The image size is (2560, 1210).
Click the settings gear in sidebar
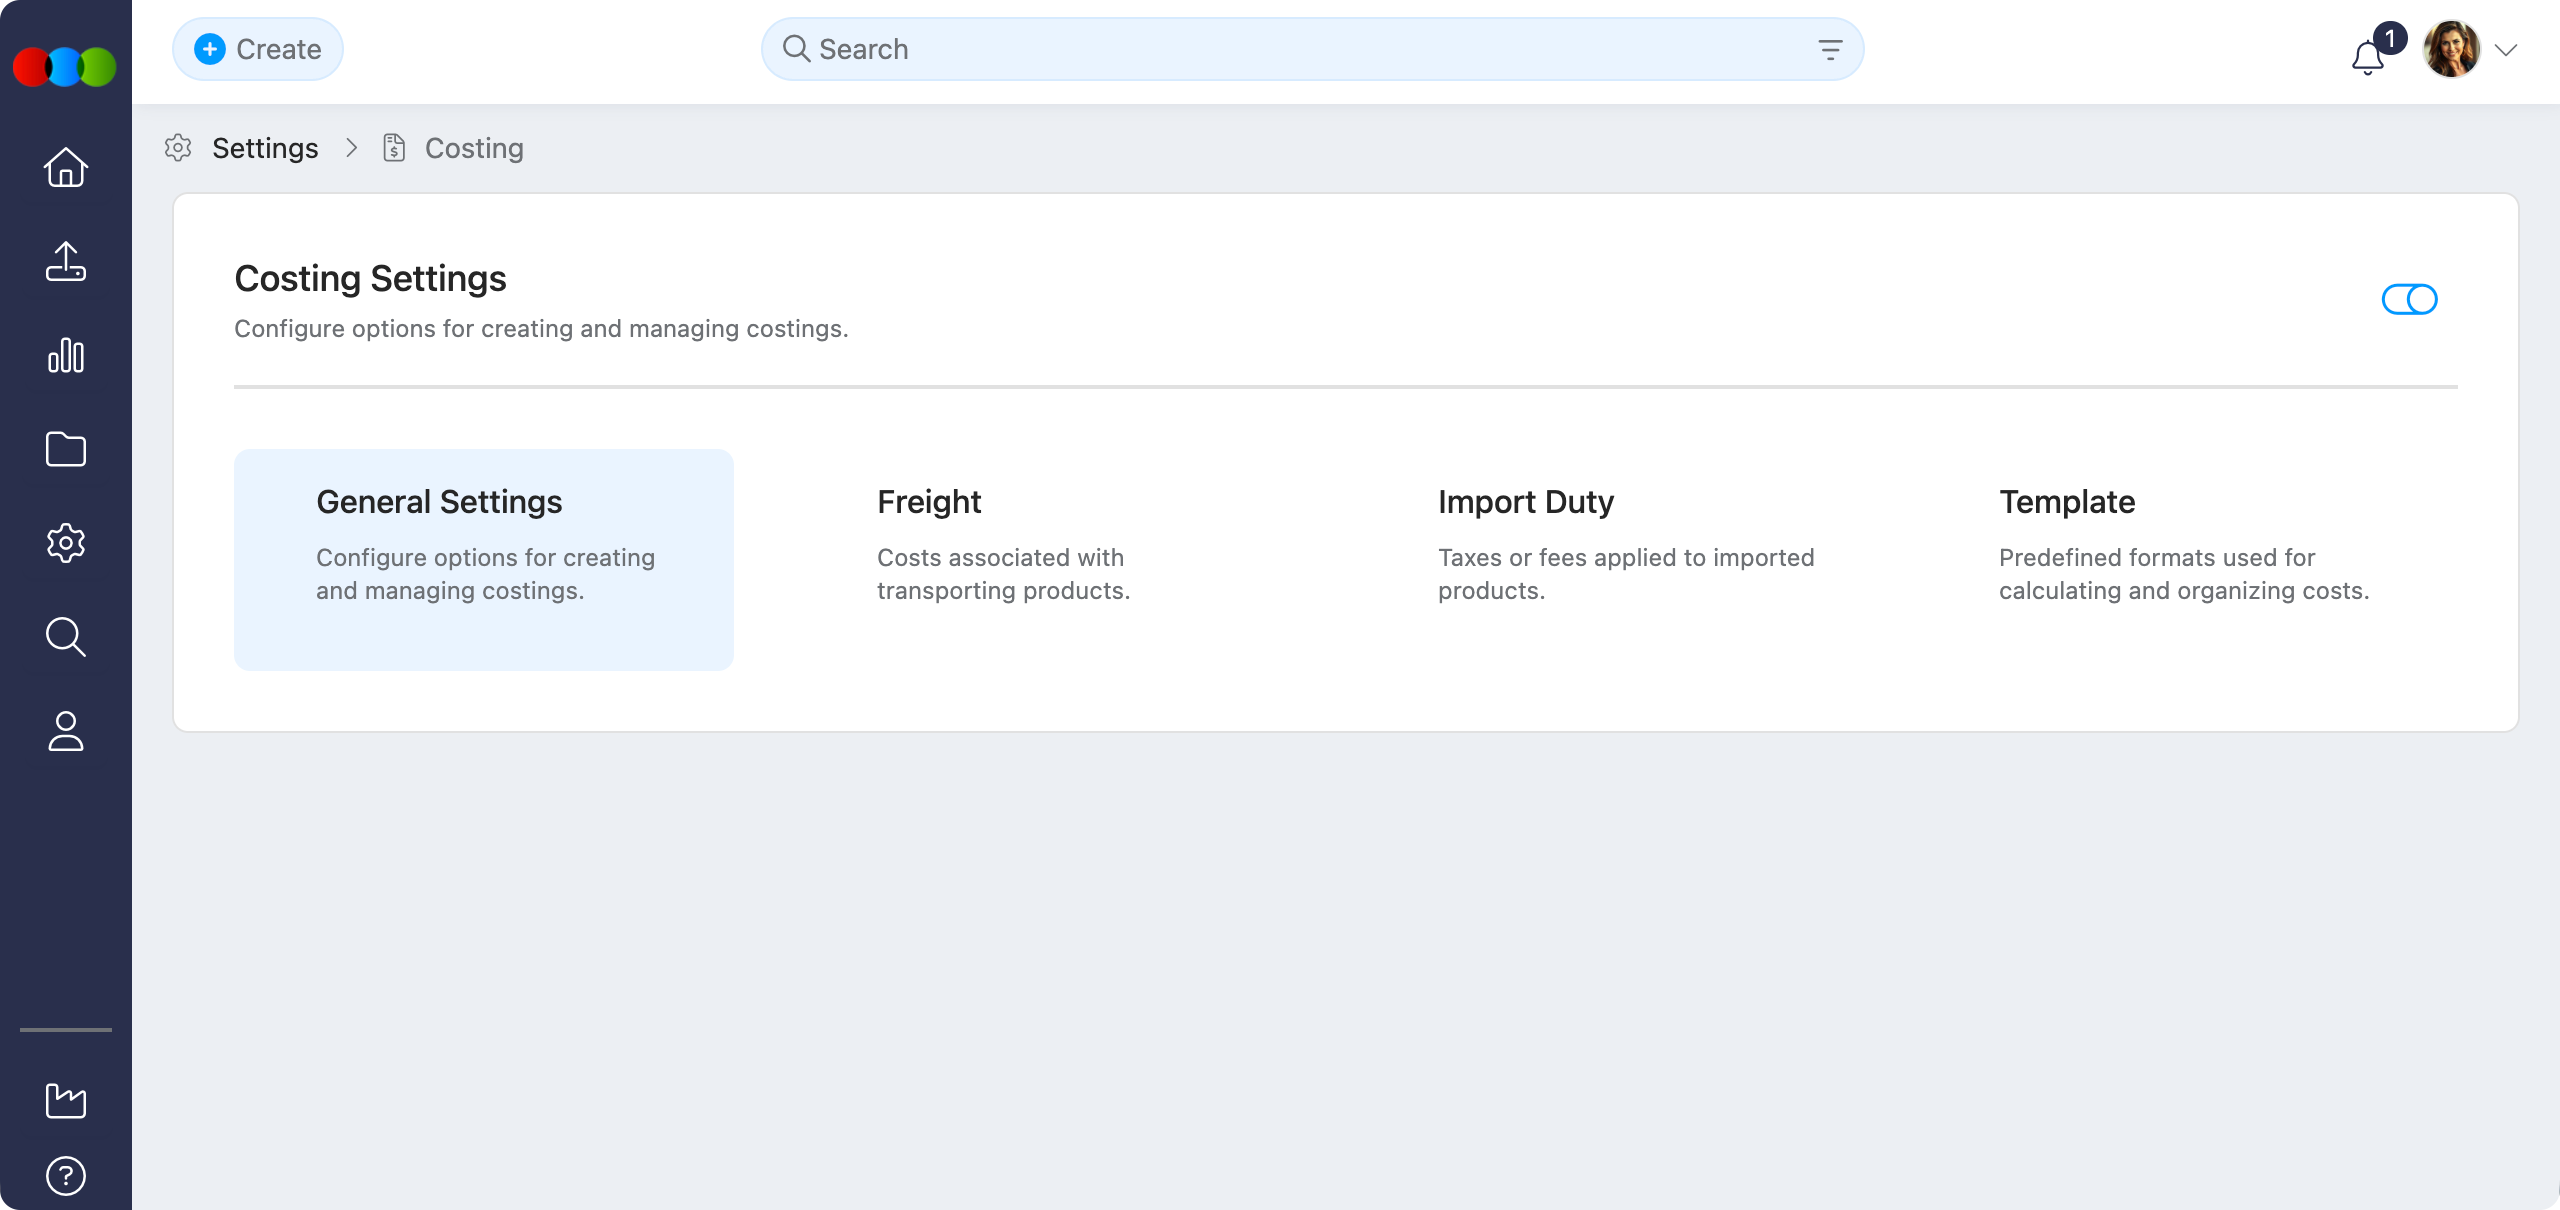coord(66,543)
